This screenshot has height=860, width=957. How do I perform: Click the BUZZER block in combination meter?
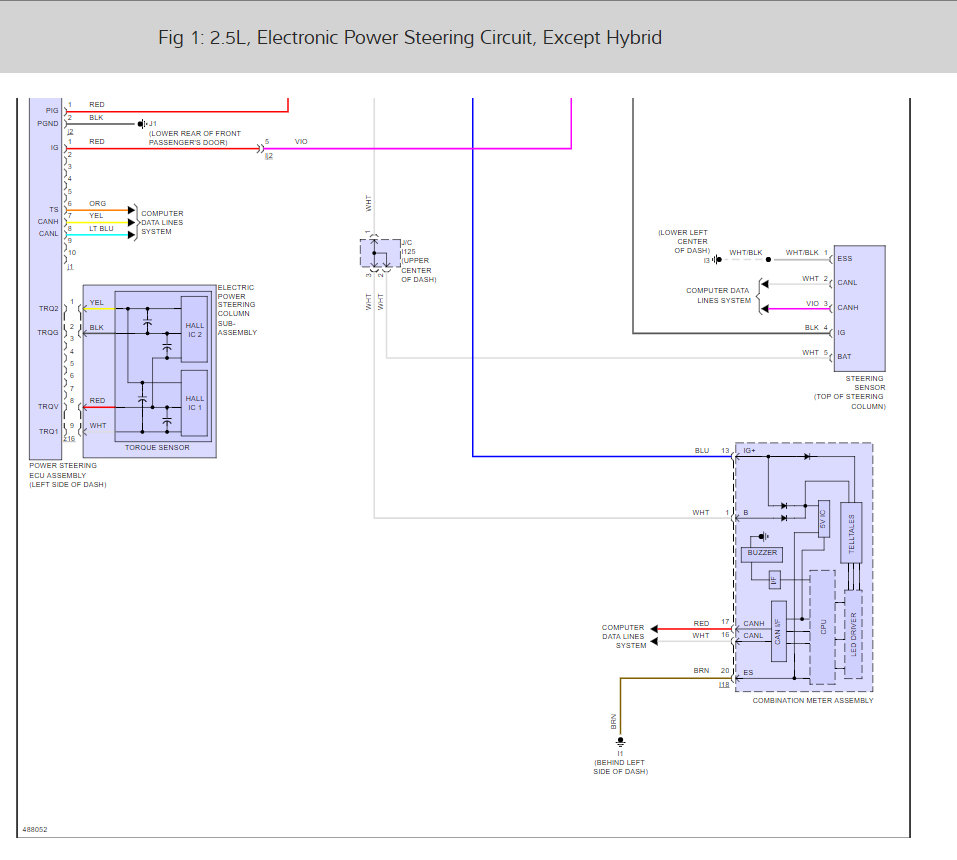[762, 554]
